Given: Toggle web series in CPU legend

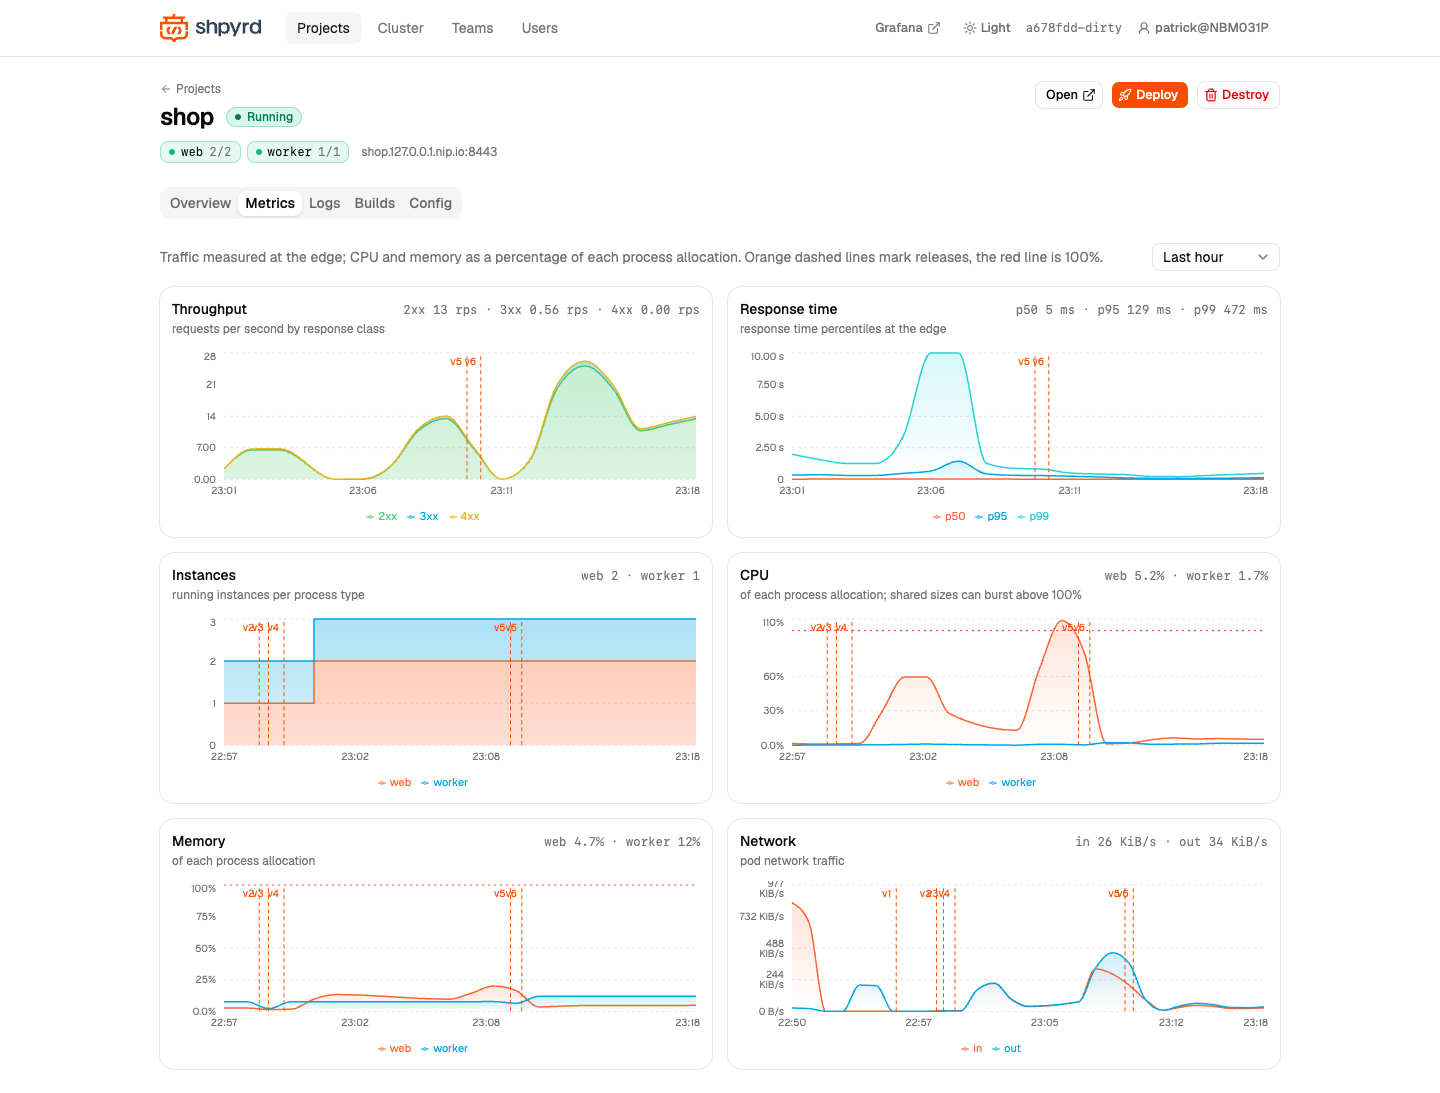Looking at the screenshot, I should (962, 783).
